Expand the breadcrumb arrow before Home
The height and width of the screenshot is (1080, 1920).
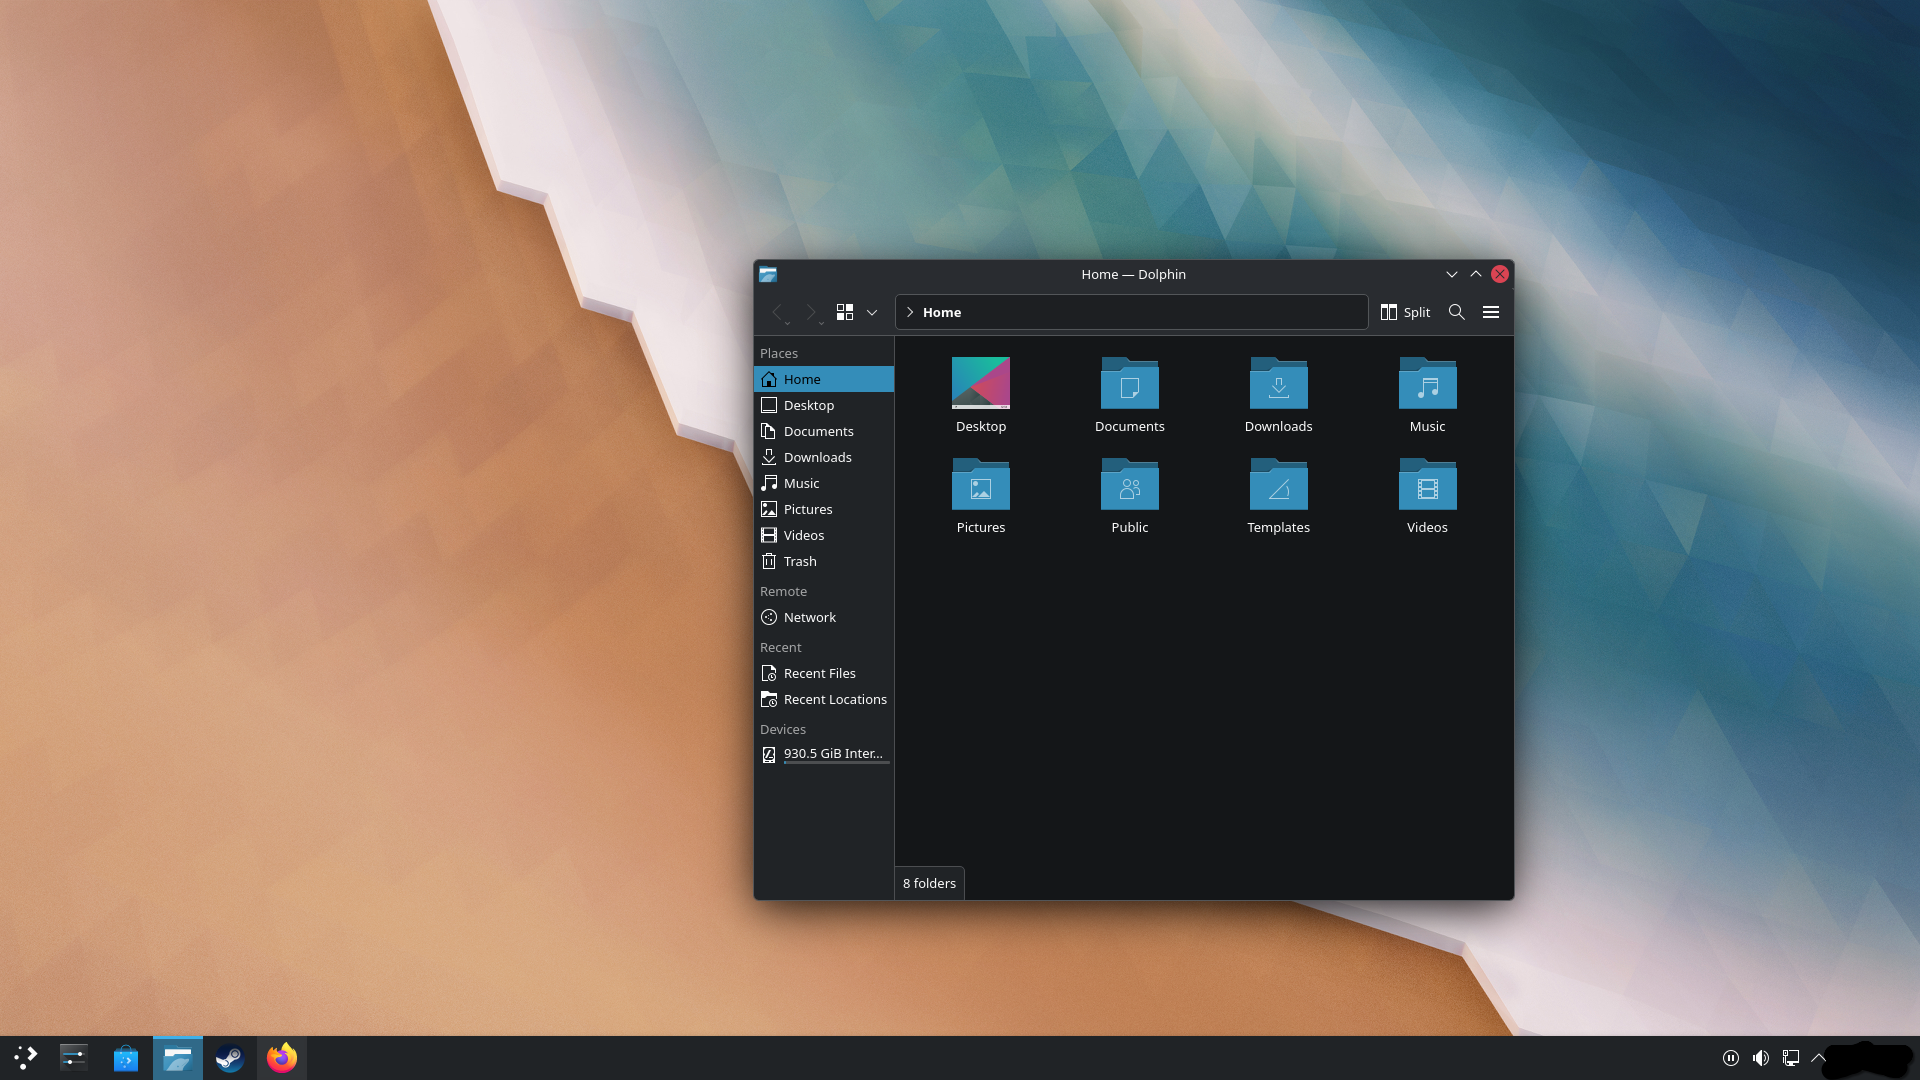(x=910, y=312)
